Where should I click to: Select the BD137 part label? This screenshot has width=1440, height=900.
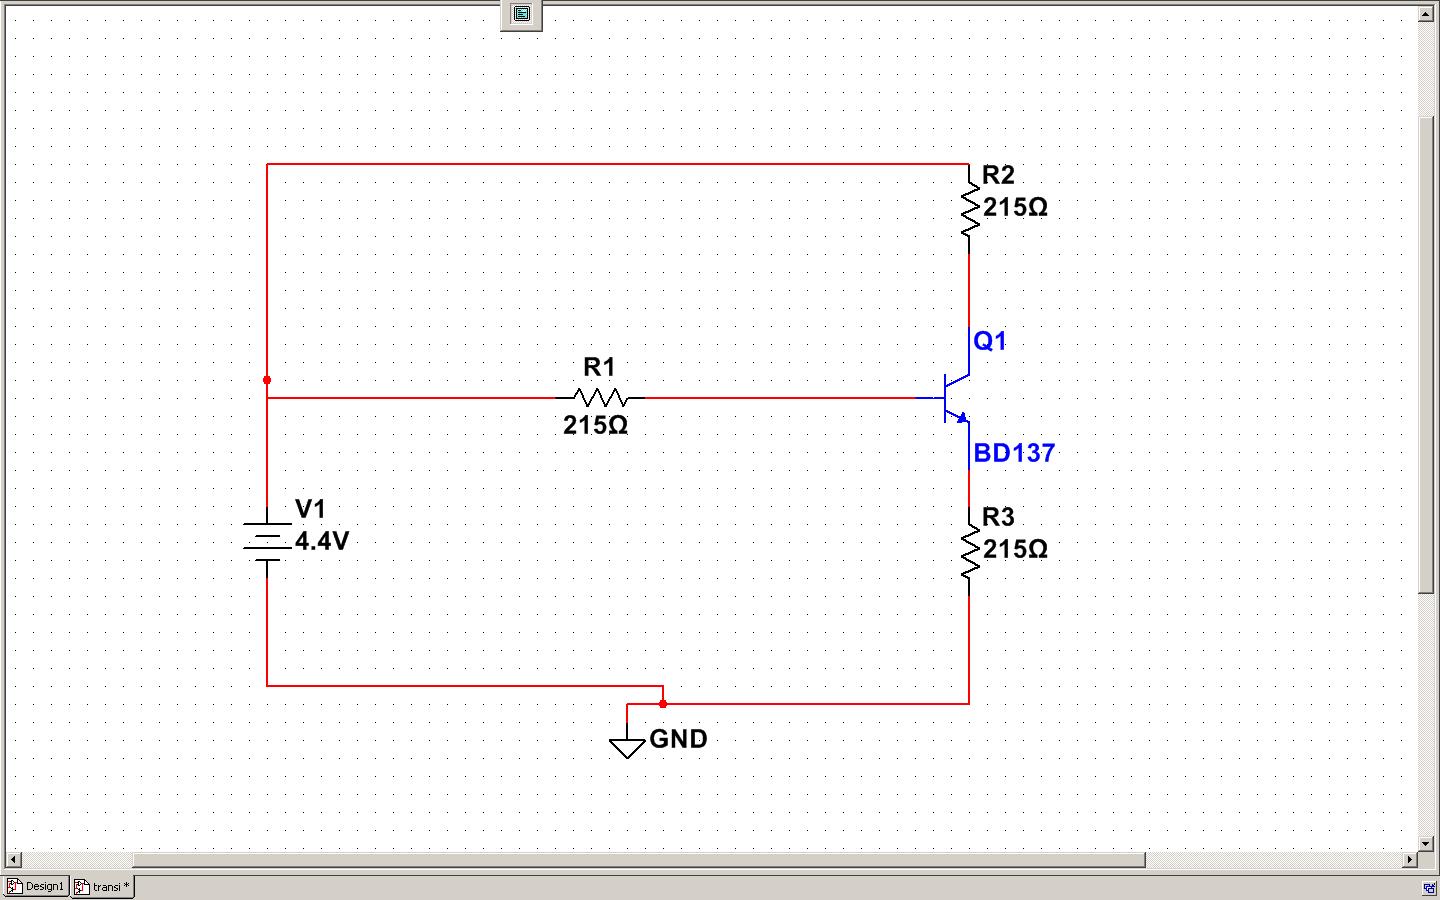tap(1014, 453)
